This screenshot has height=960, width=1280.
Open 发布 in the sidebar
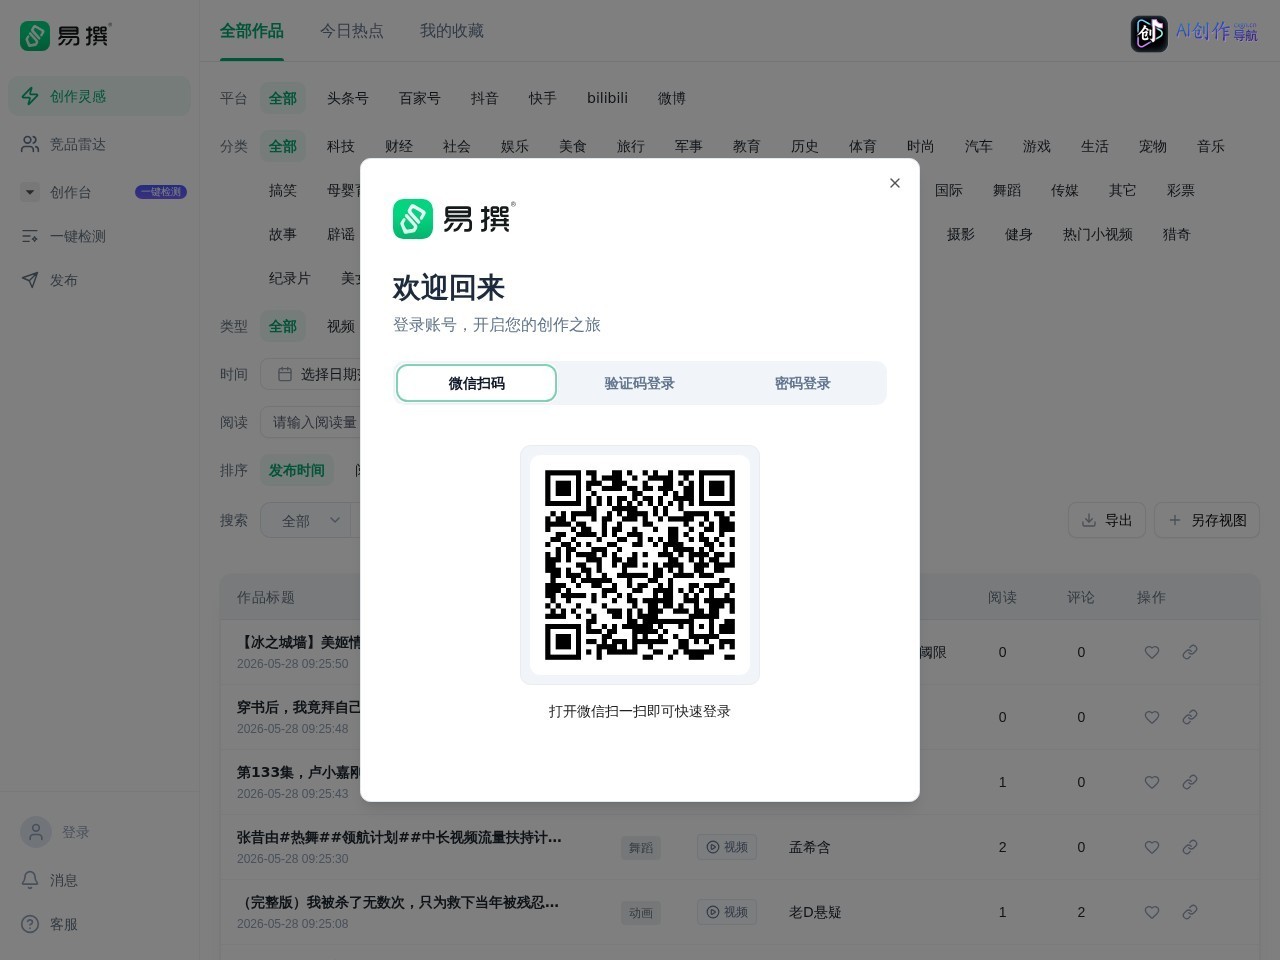point(100,280)
